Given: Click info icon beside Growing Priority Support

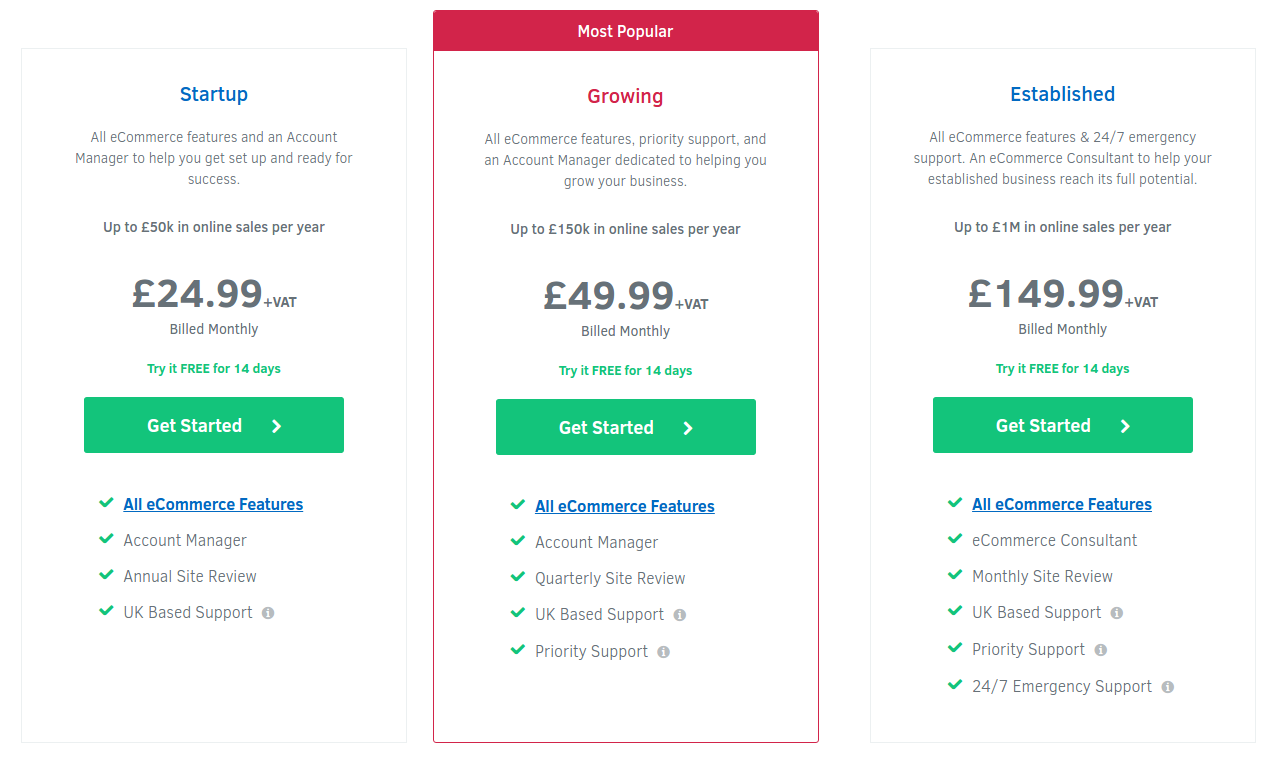Looking at the screenshot, I should (663, 652).
